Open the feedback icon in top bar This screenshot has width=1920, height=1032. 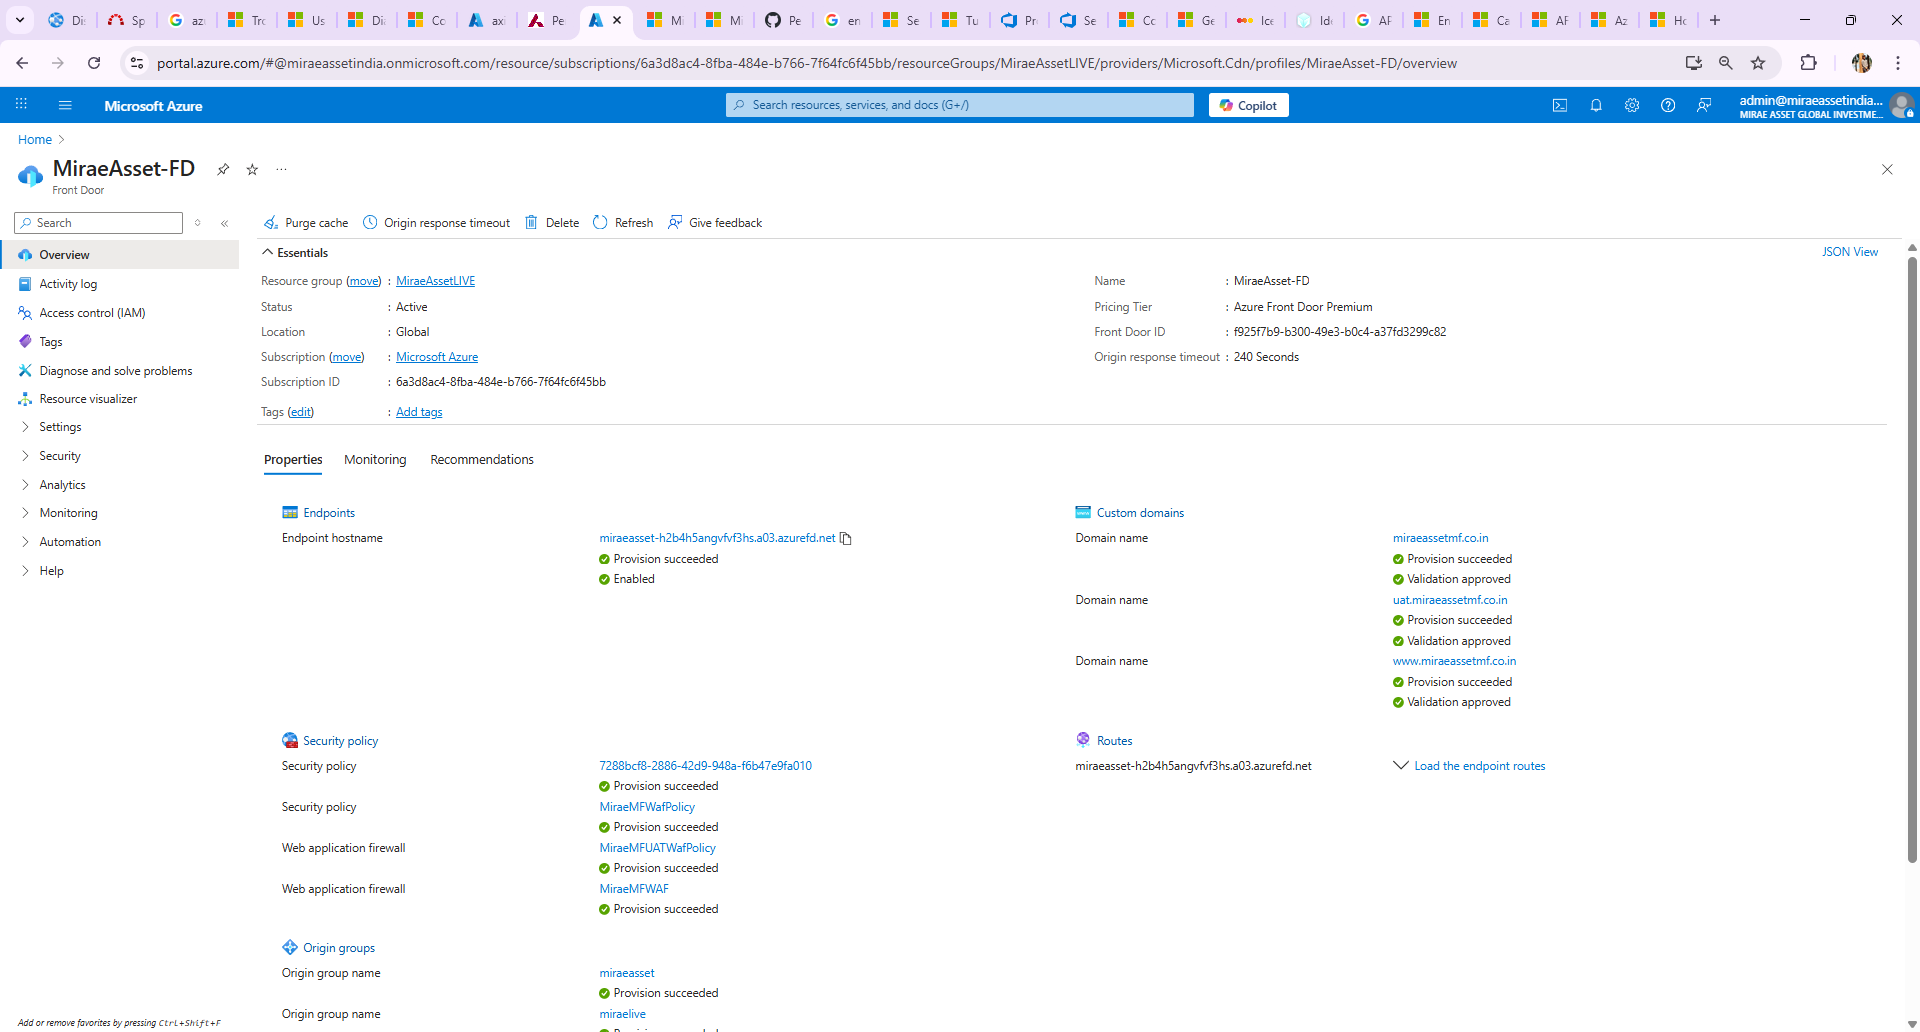tap(1705, 105)
